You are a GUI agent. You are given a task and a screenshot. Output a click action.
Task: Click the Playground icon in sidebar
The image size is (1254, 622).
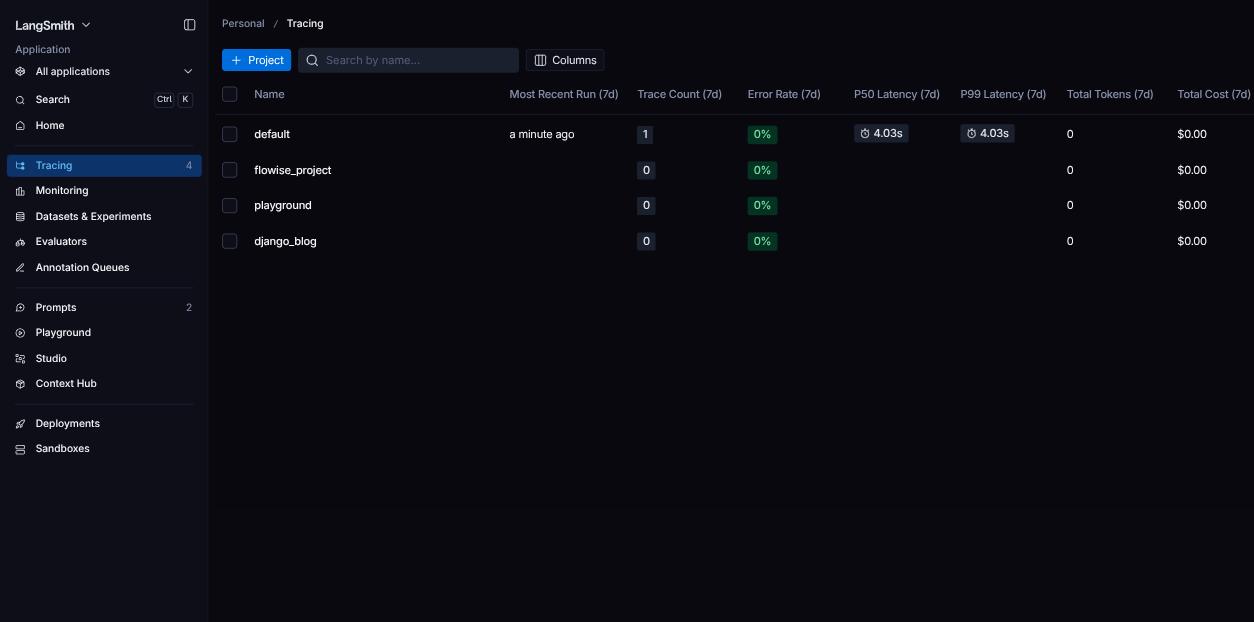[x=20, y=333]
